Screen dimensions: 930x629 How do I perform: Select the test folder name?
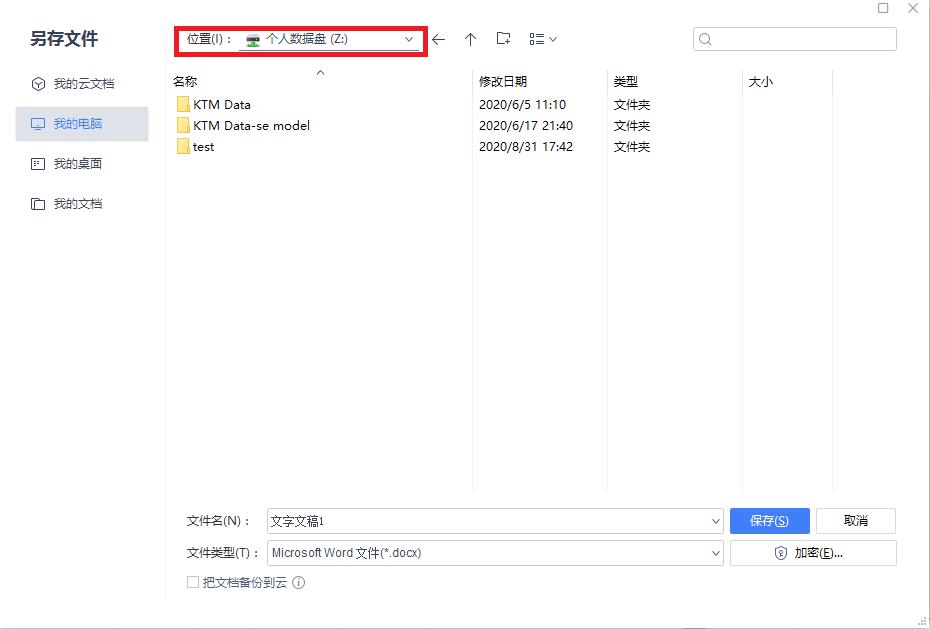pos(203,147)
